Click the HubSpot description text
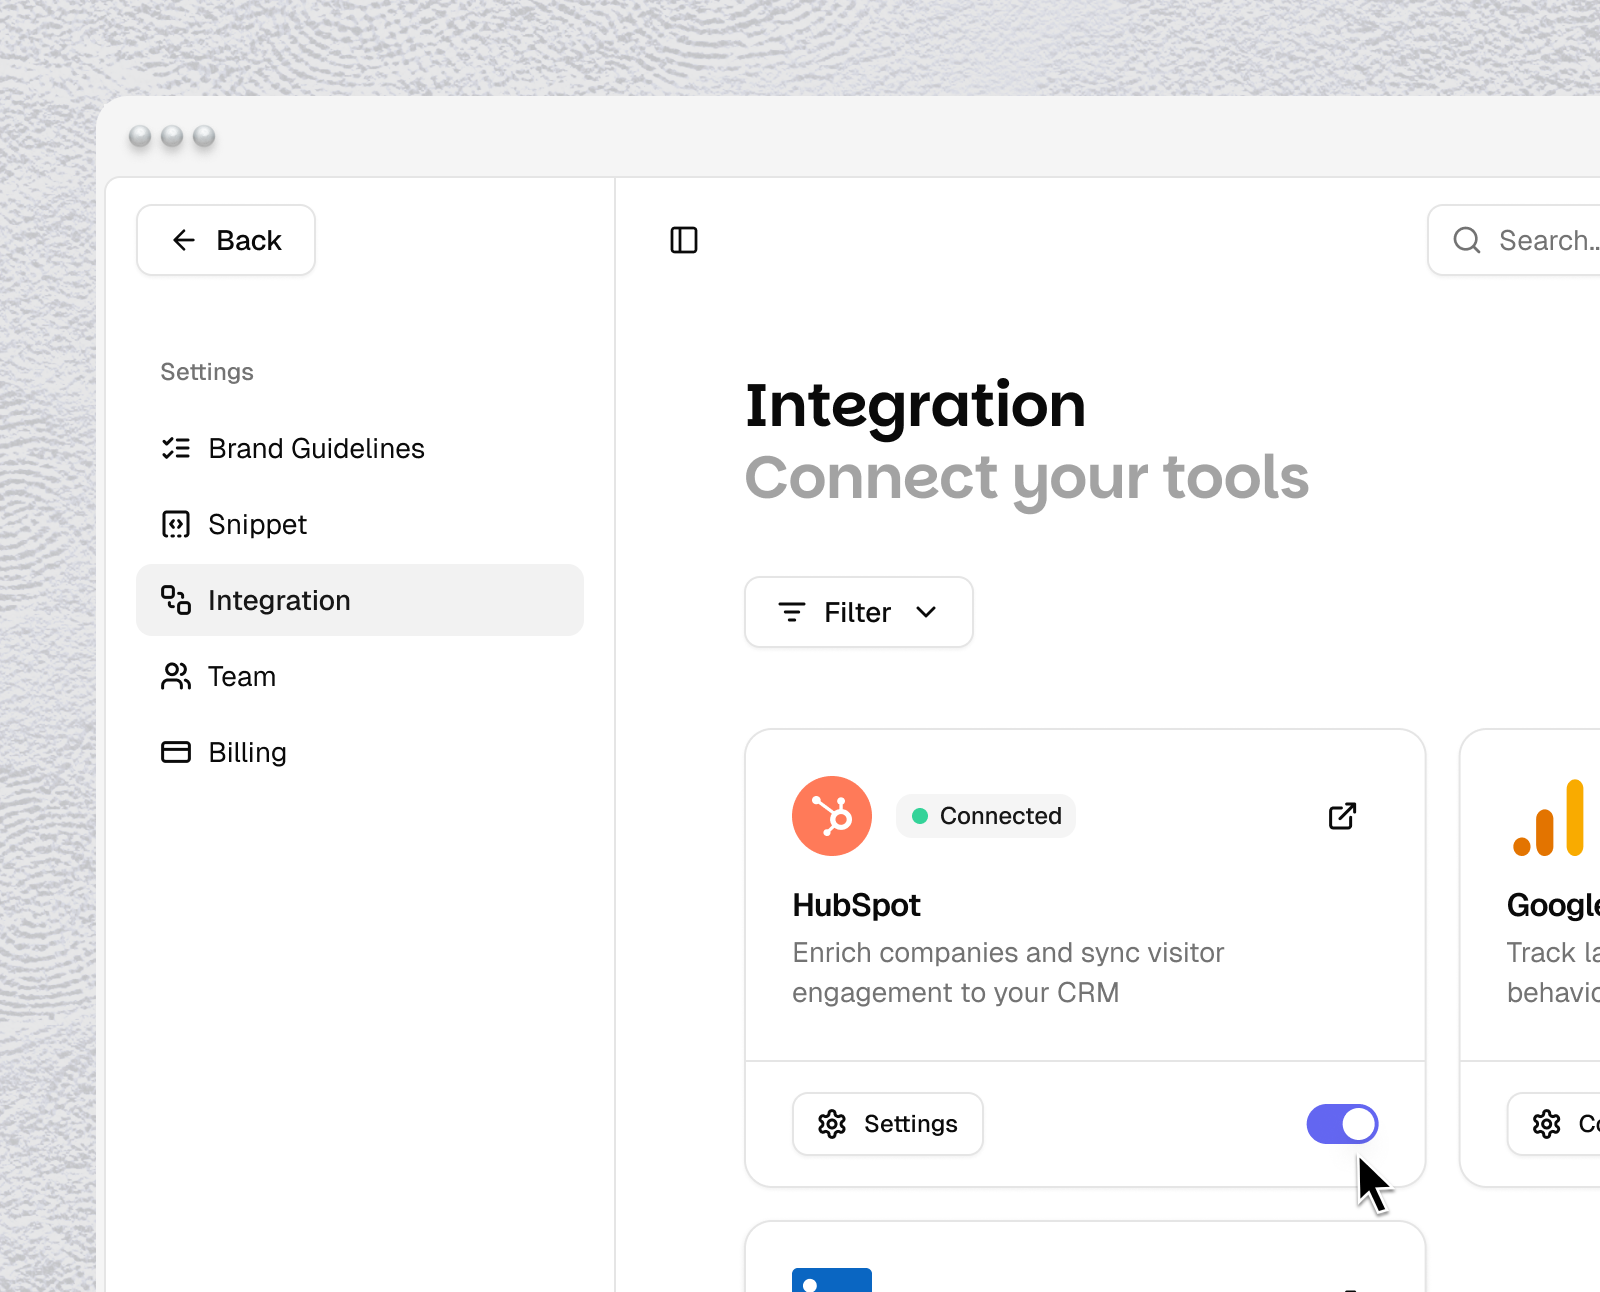Viewport: 1600px width, 1292px height. [x=1008, y=972]
